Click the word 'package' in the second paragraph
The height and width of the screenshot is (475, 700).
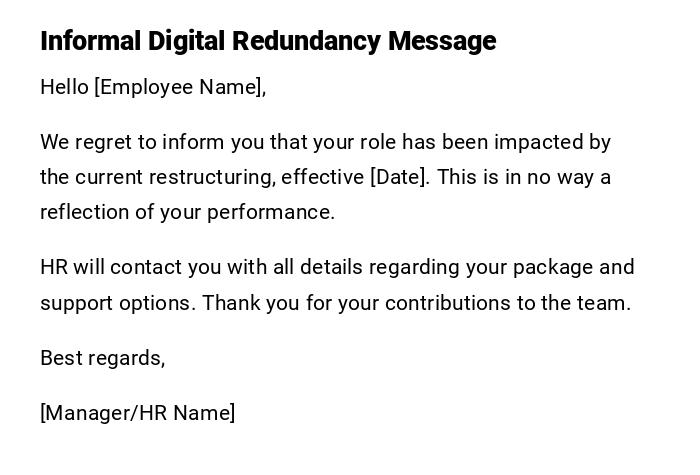pos(553,267)
